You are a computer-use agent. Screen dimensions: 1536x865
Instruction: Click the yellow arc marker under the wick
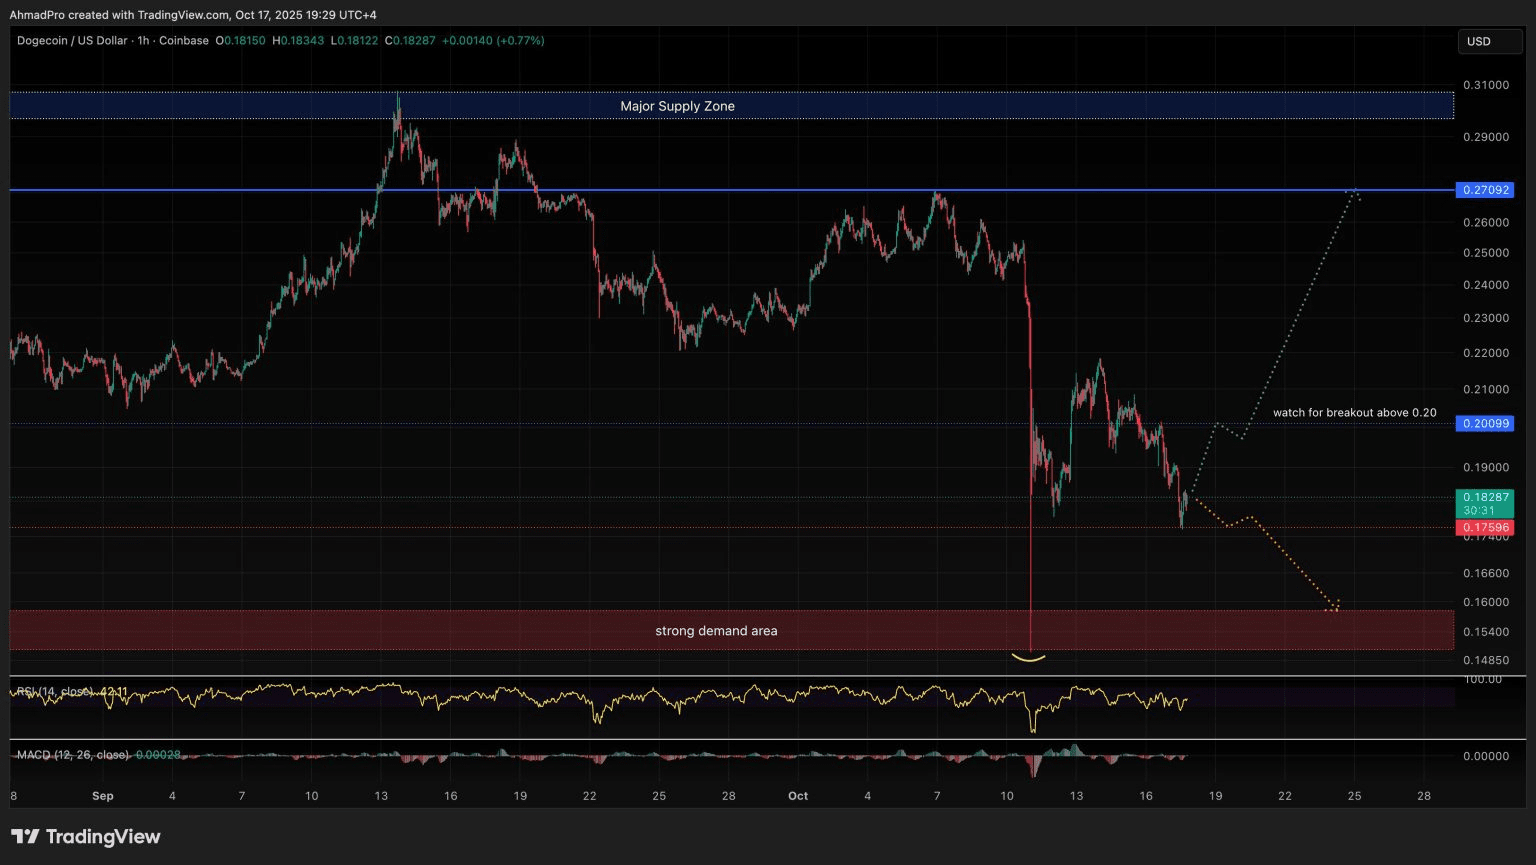(1029, 657)
